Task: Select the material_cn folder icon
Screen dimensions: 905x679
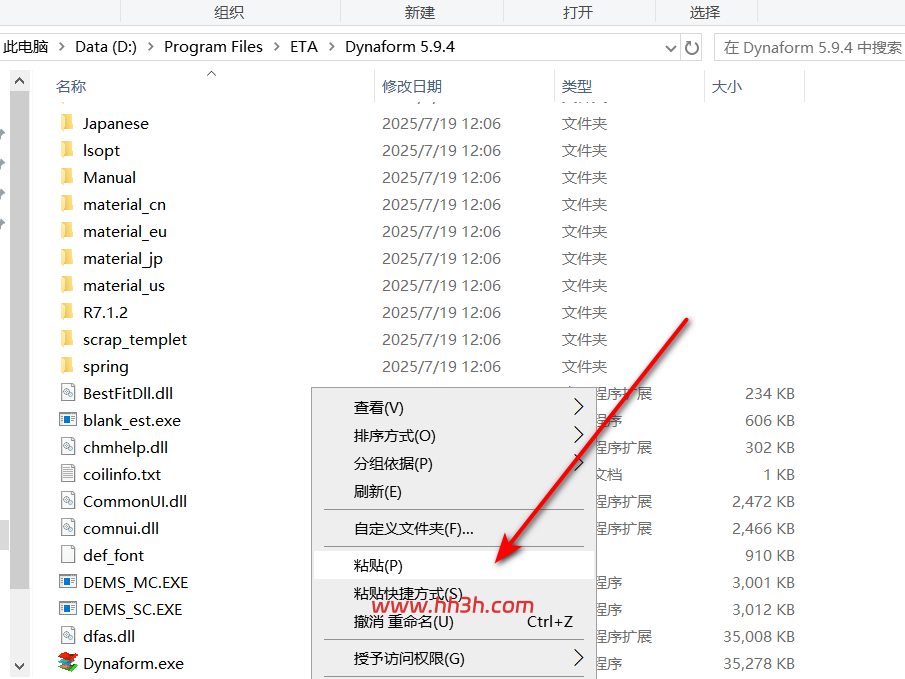Action: pyautogui.click(x=68, y=204)
